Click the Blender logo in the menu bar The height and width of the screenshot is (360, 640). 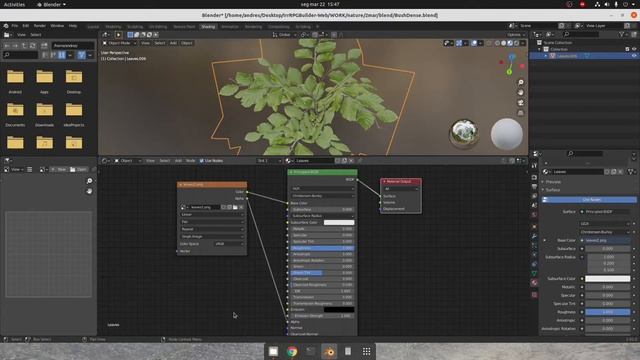click(6, 26)
